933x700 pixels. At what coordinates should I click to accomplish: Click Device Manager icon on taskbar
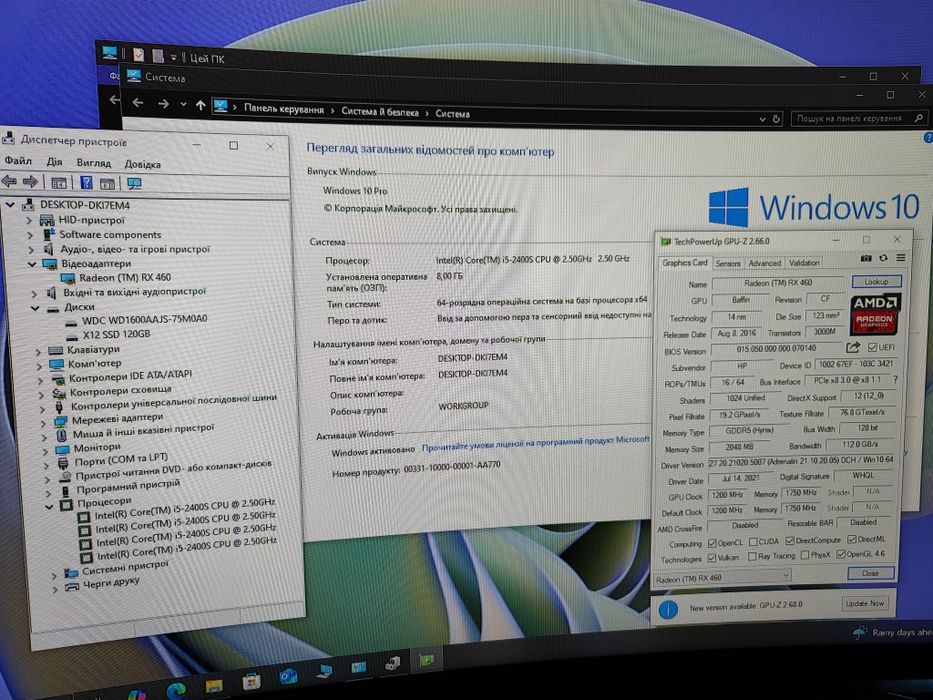(393, 663)
